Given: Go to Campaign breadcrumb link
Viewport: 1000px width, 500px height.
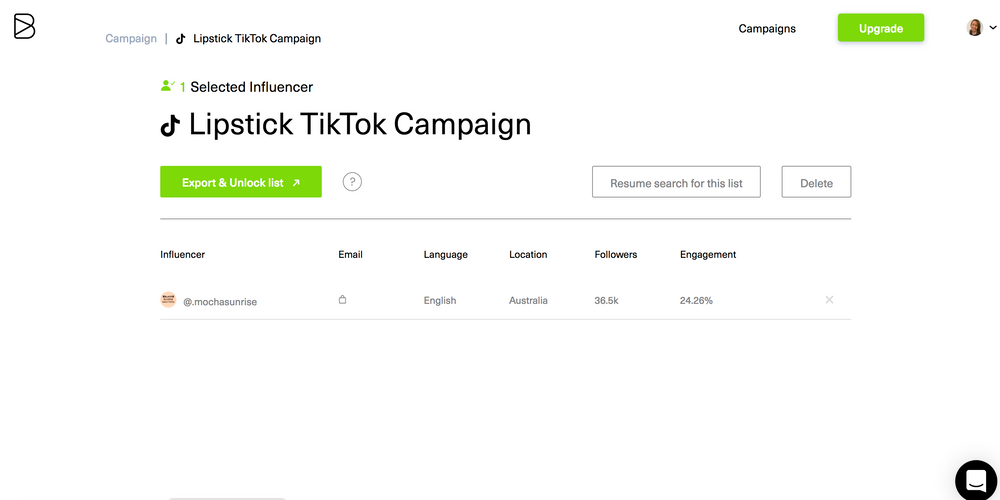Looking at the screenshot, I should pos(131,38).
